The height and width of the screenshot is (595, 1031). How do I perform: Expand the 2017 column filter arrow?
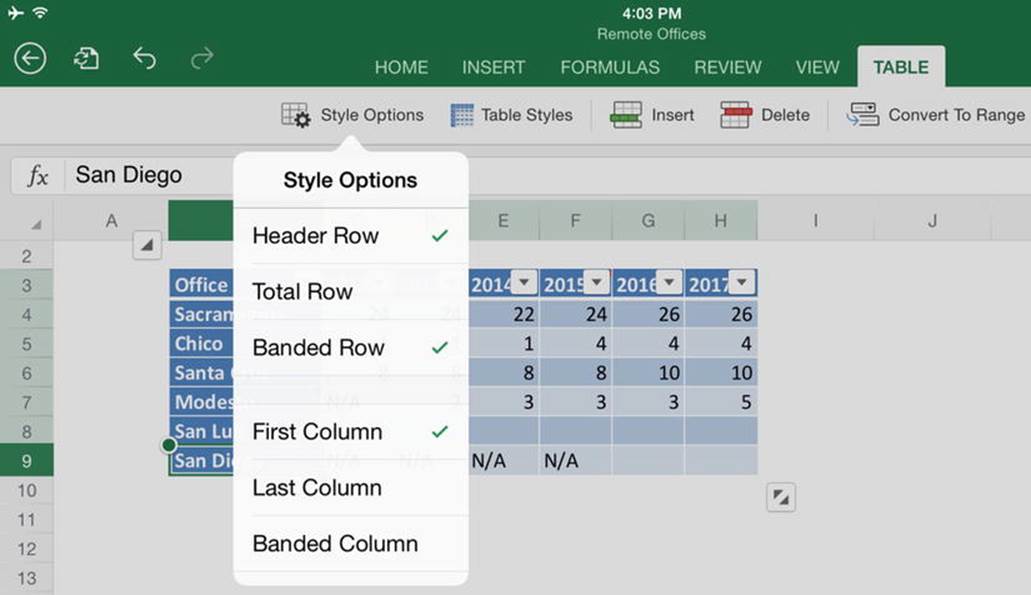742,283
